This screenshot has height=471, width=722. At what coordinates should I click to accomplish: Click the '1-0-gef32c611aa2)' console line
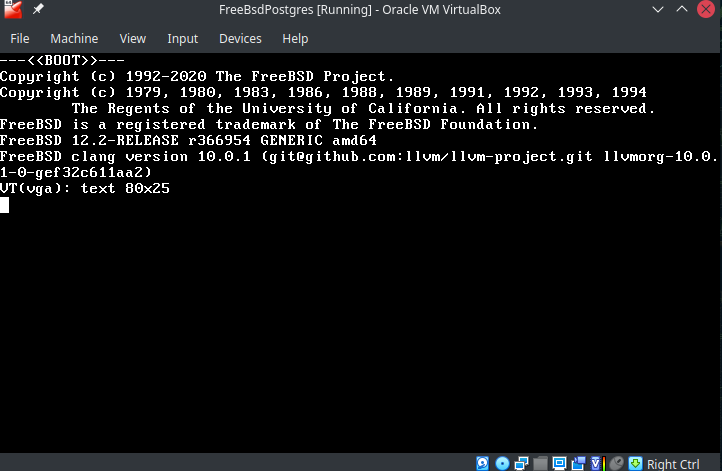(x=76, y=172)
